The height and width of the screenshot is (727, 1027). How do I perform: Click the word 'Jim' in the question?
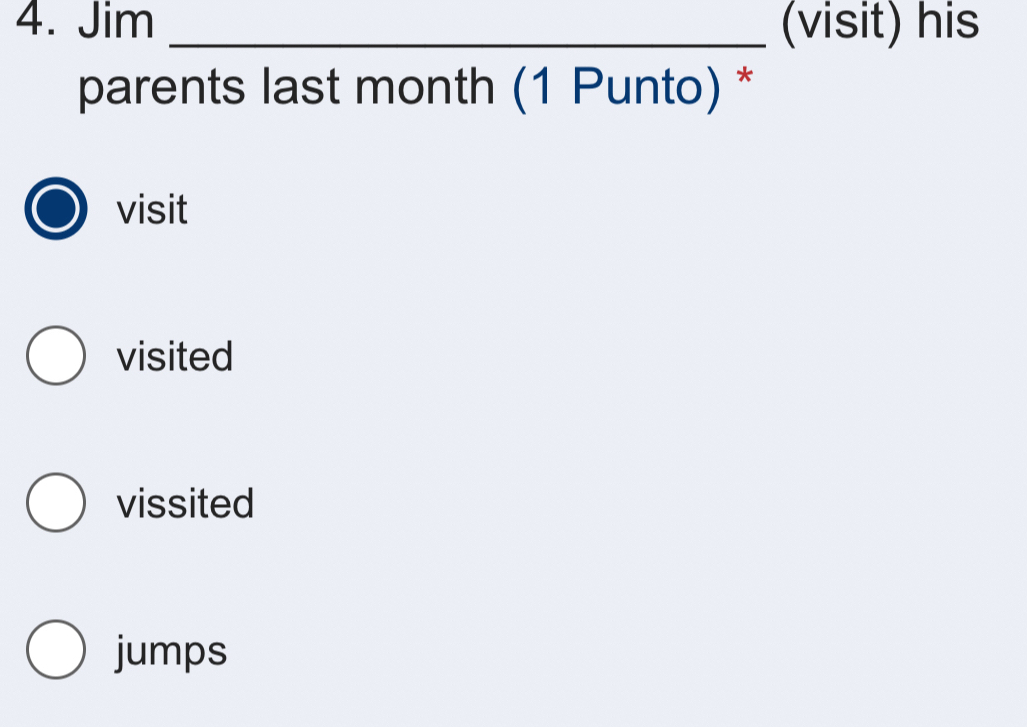117,20
